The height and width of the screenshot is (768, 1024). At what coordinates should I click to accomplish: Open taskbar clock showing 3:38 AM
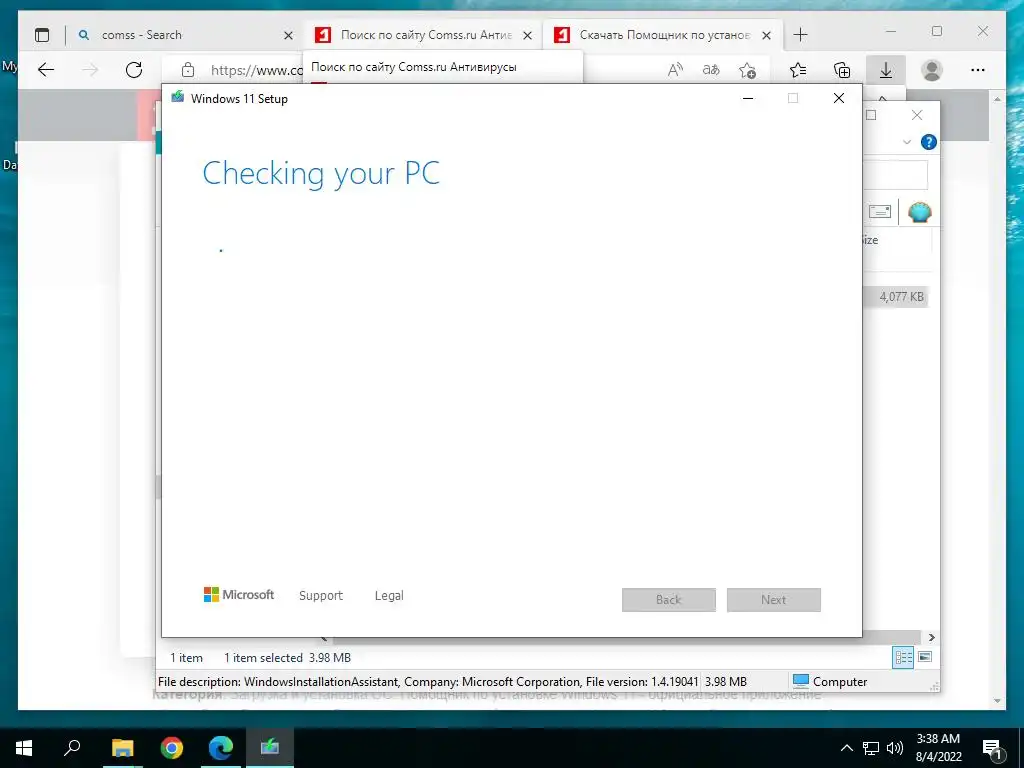pos(938,748)
